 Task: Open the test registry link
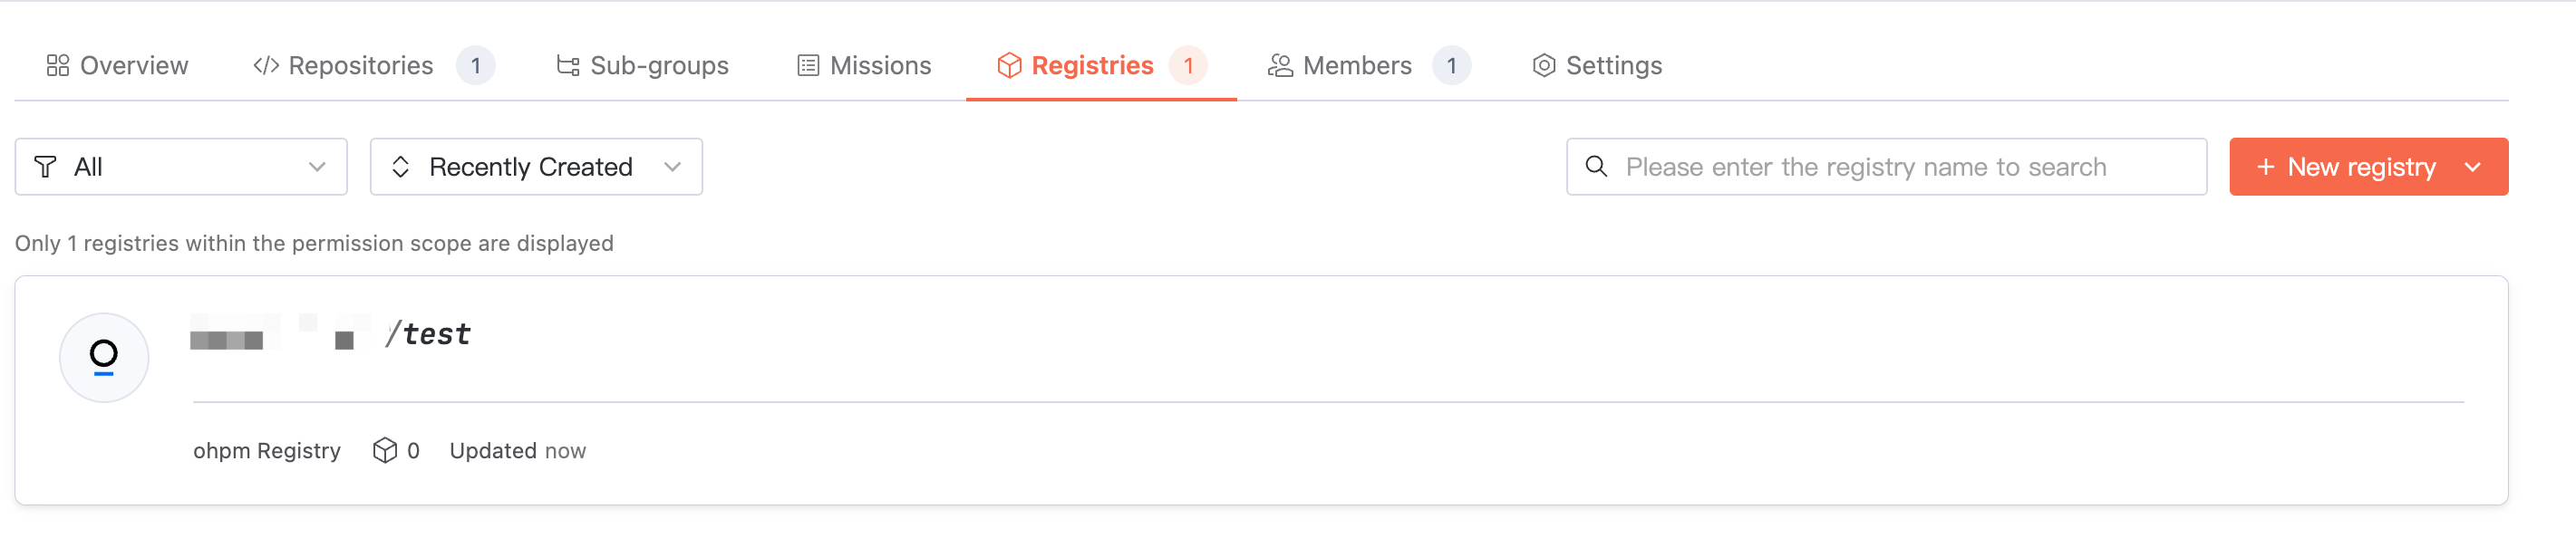tap(436, 334)
